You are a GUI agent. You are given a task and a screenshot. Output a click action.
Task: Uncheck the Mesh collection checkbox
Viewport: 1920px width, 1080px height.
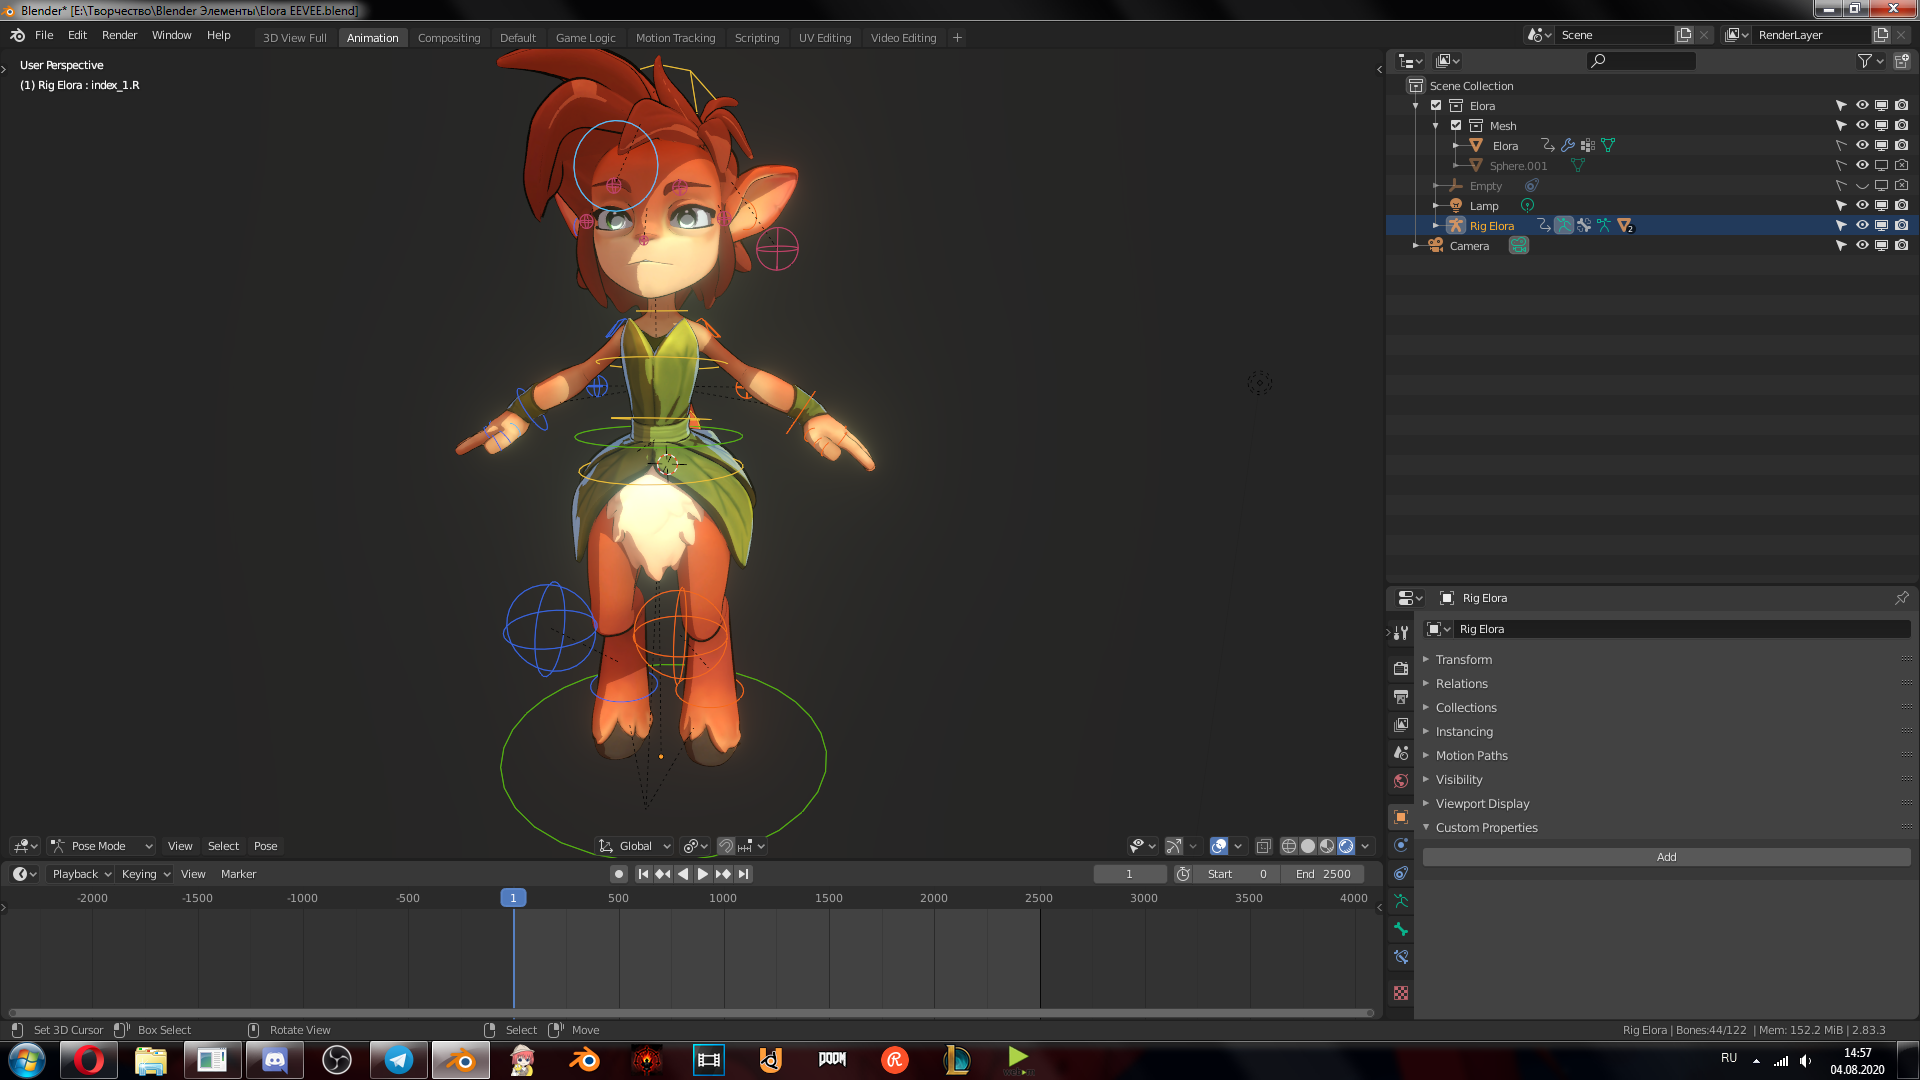pos(1456,125)
